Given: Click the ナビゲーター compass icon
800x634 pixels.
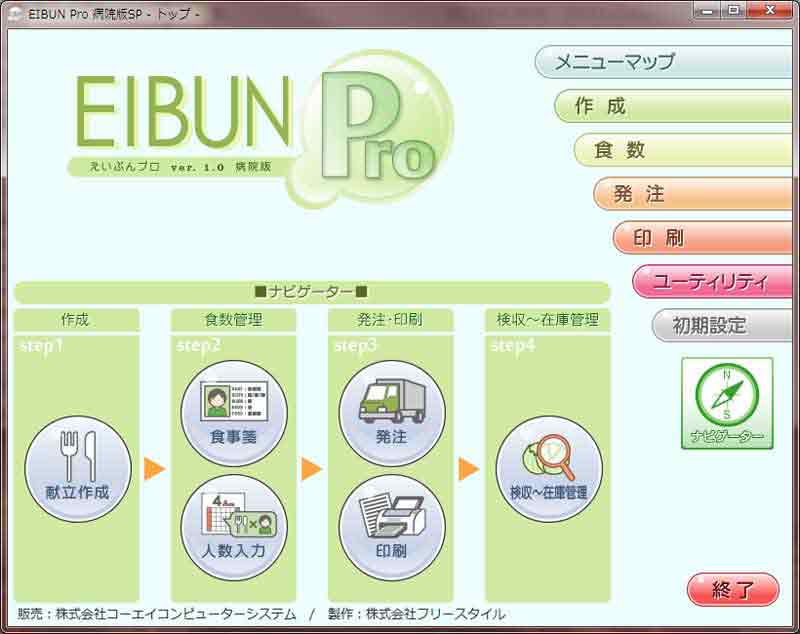Looking at the screenshot, I should [x=727, y=403].
